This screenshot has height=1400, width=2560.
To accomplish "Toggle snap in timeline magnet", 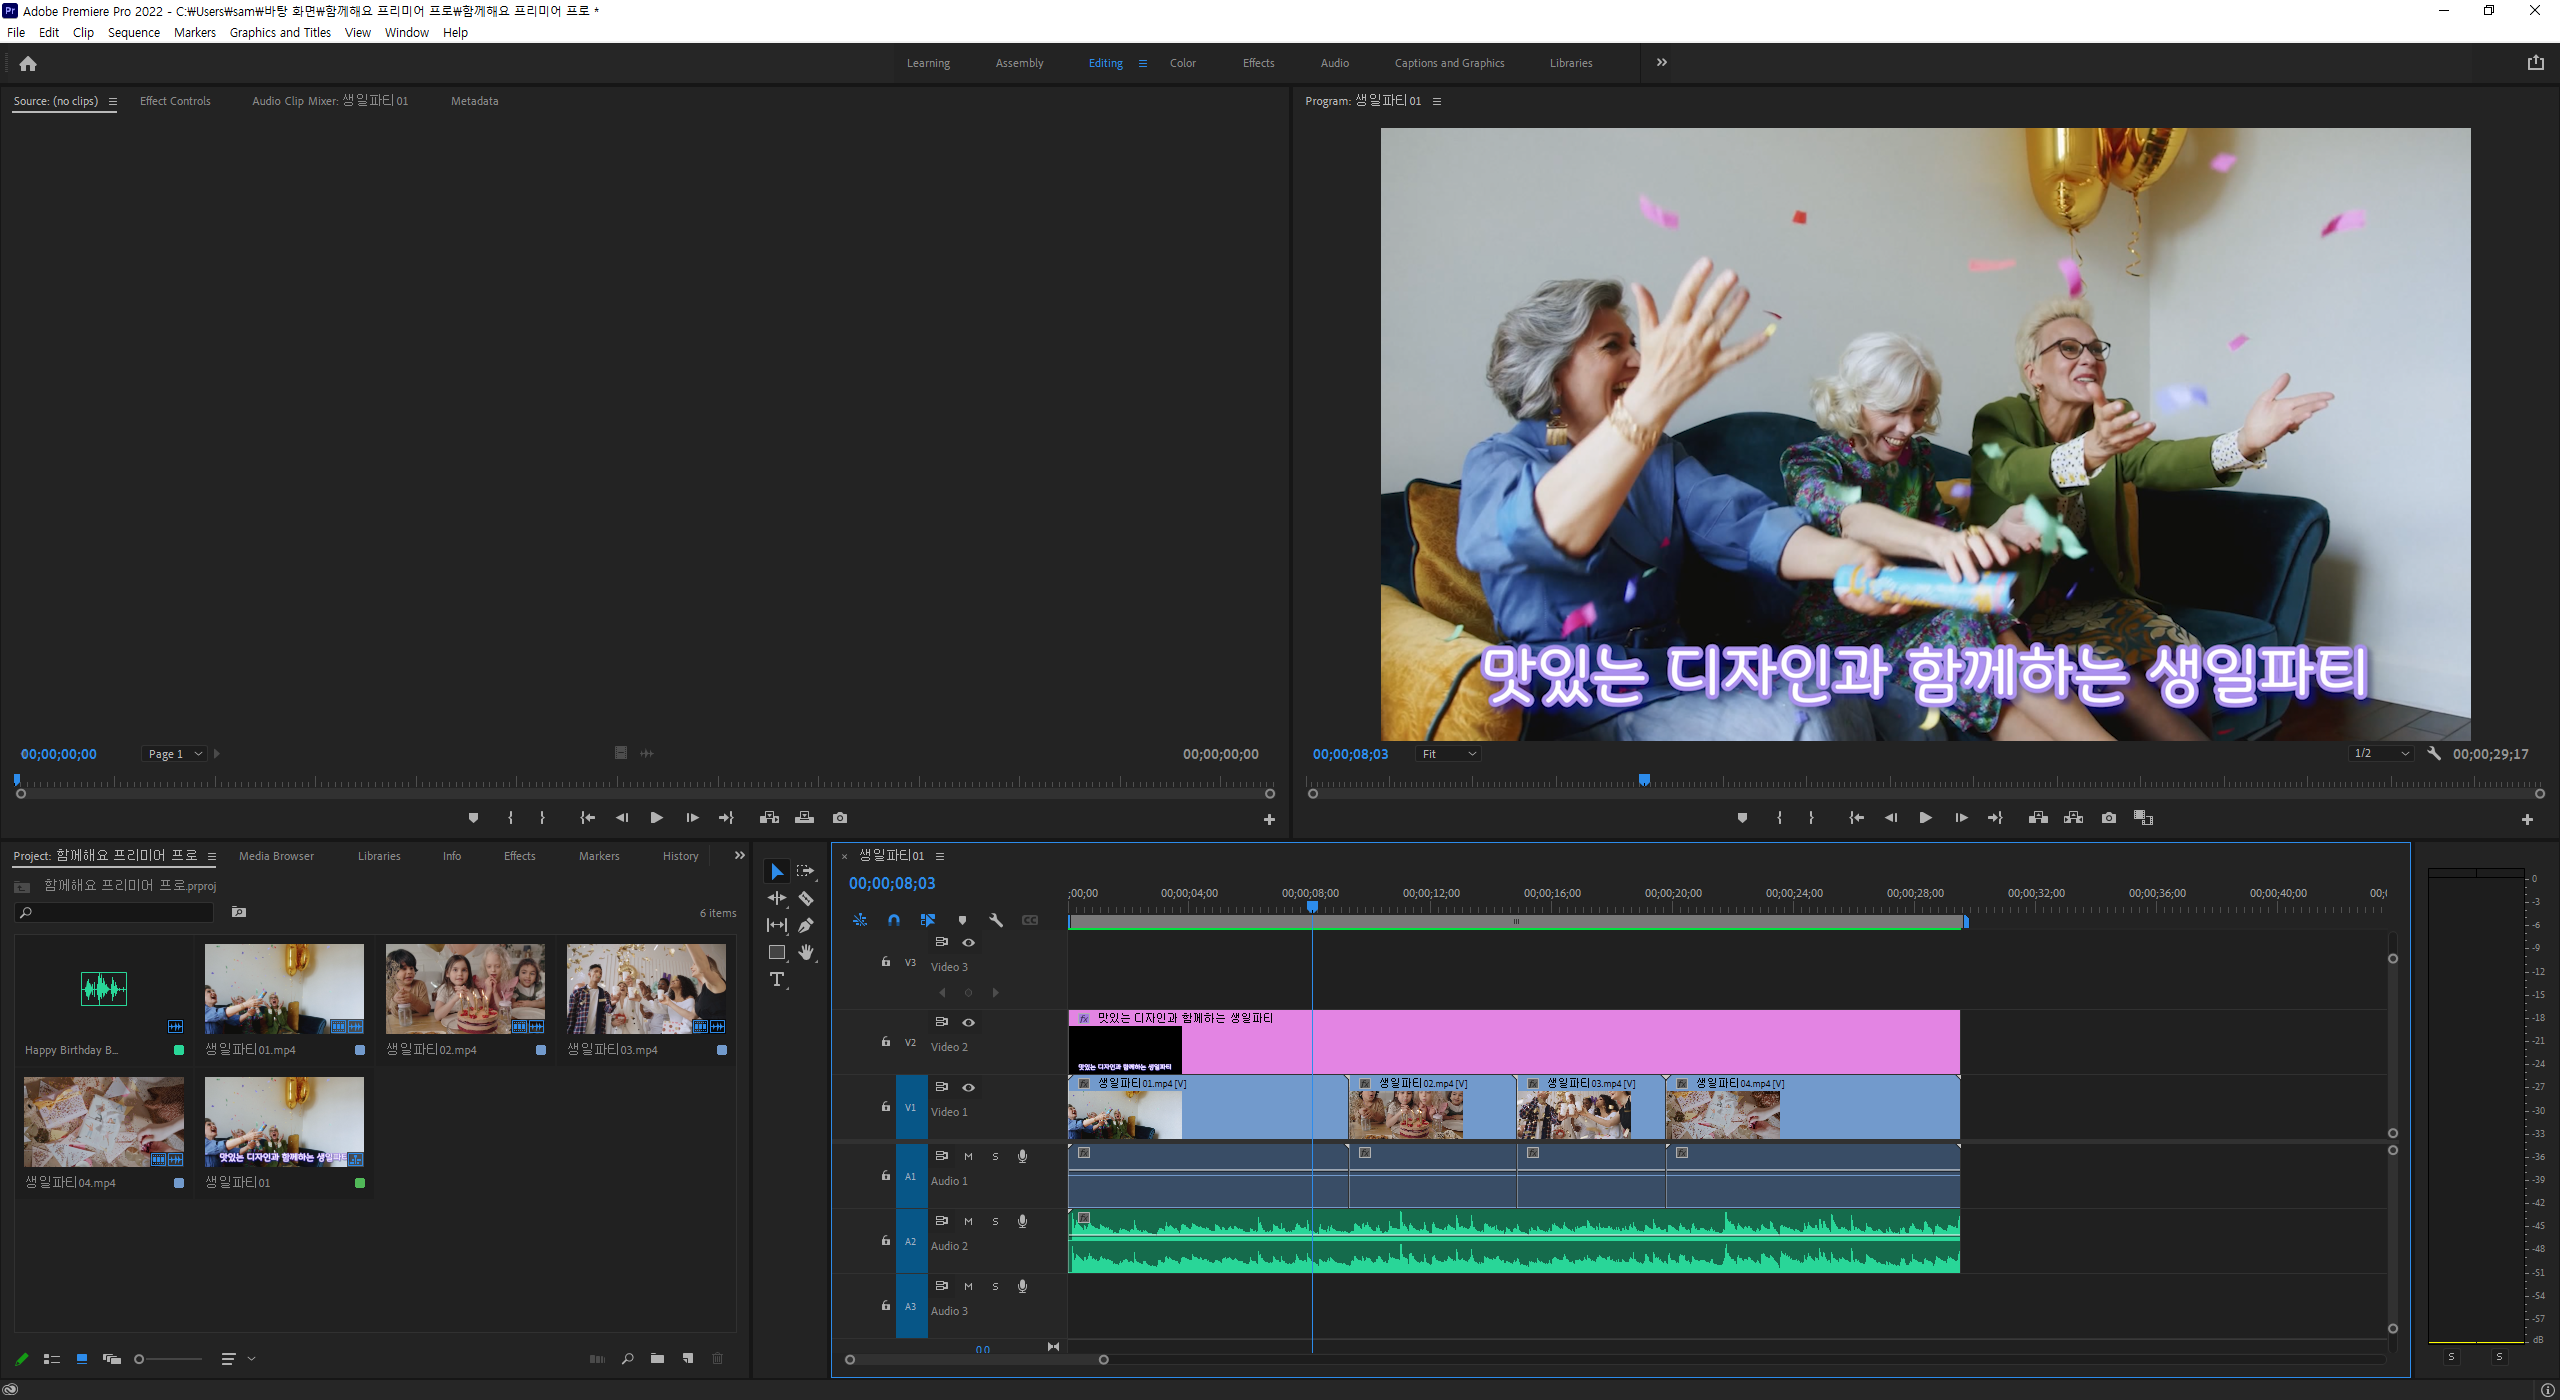I will point(894,920).
